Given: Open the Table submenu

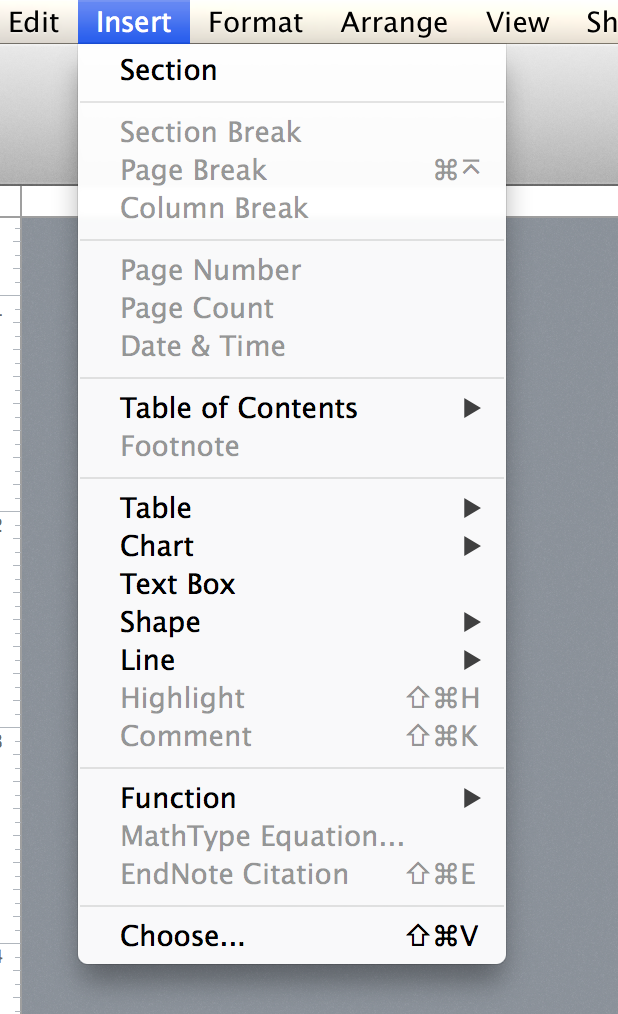Looking at the screenshot, I should click(x=156, y=508).
